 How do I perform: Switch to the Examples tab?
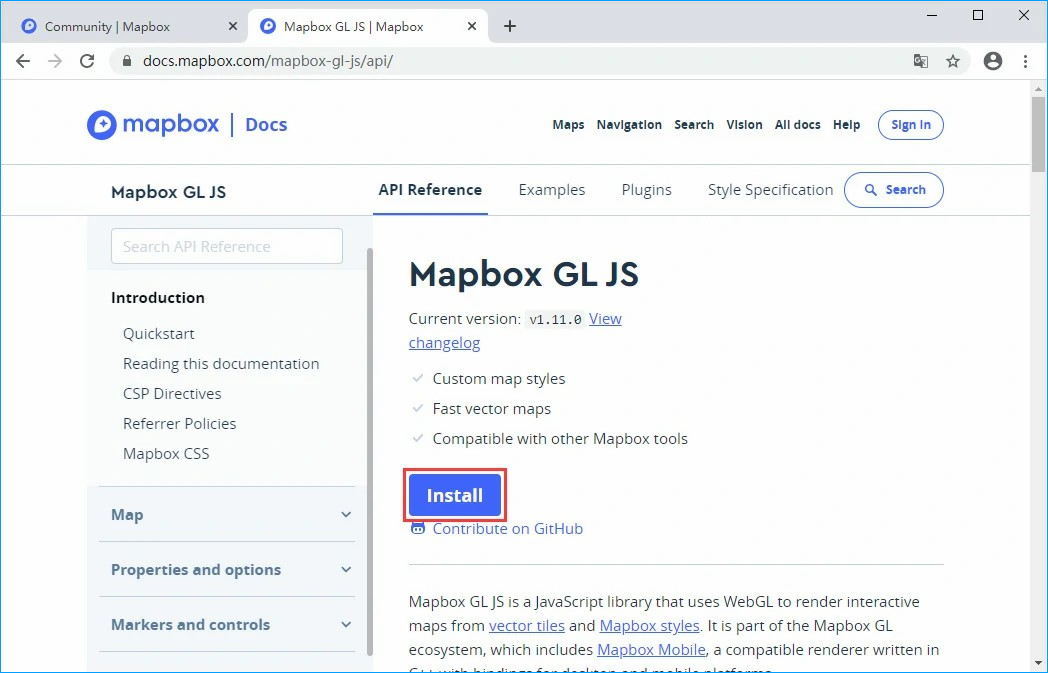(551, 189)
